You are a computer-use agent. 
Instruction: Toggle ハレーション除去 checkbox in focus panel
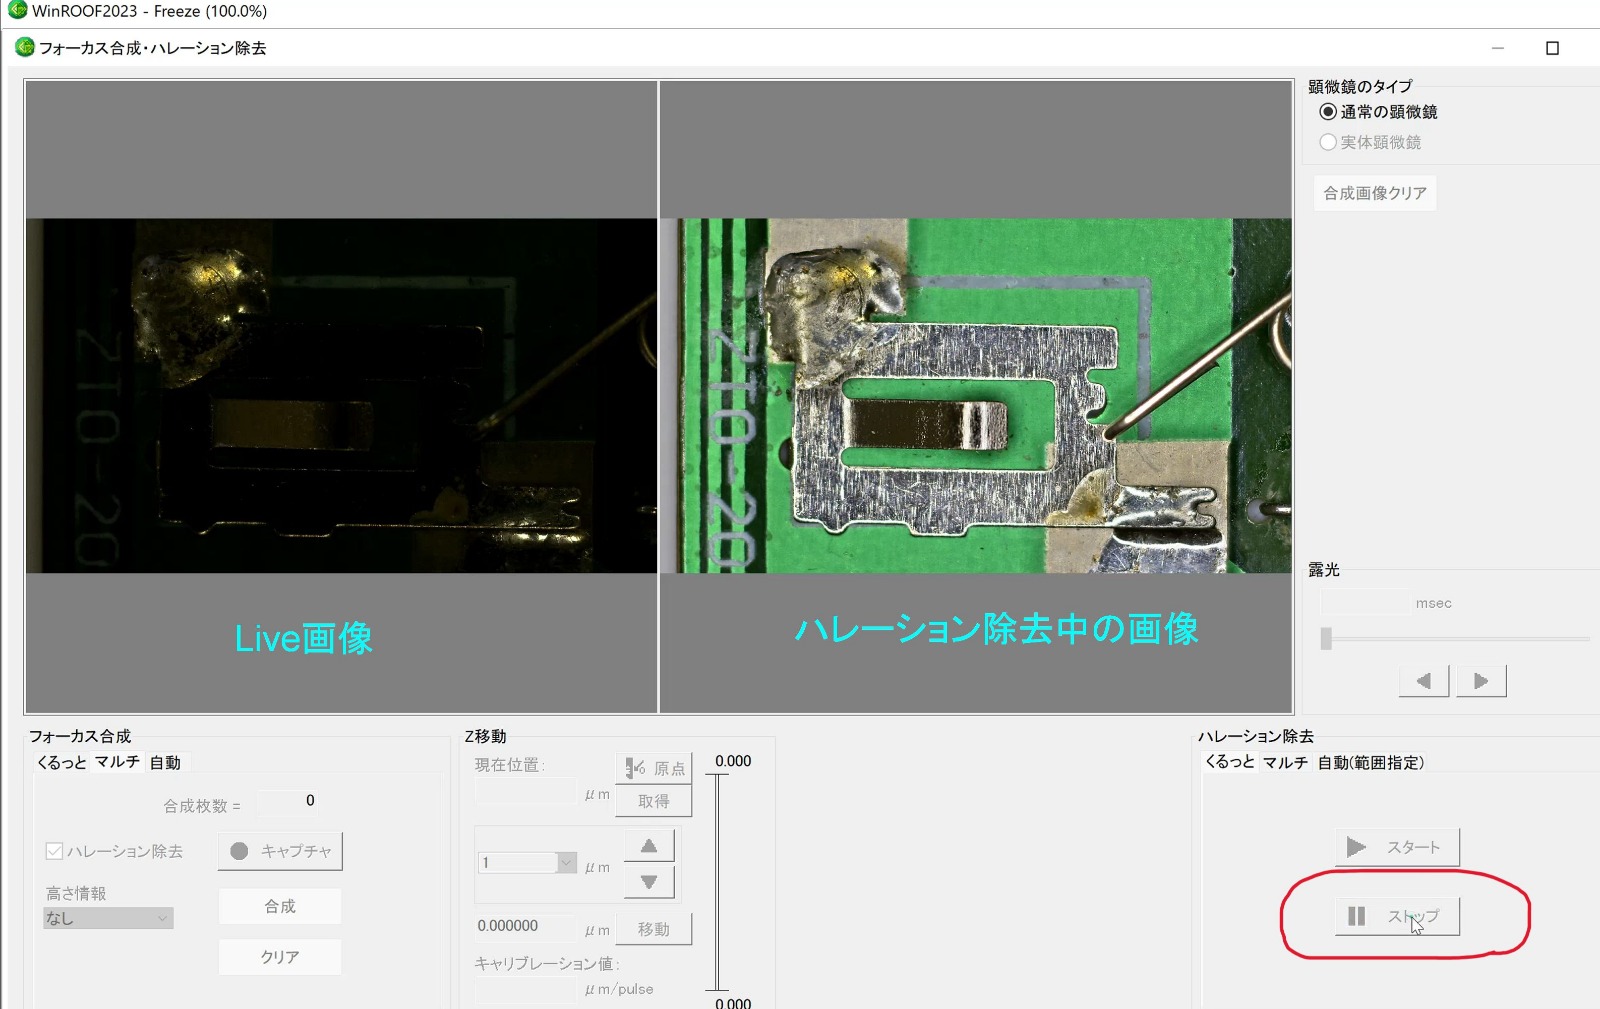click(55, 851)
